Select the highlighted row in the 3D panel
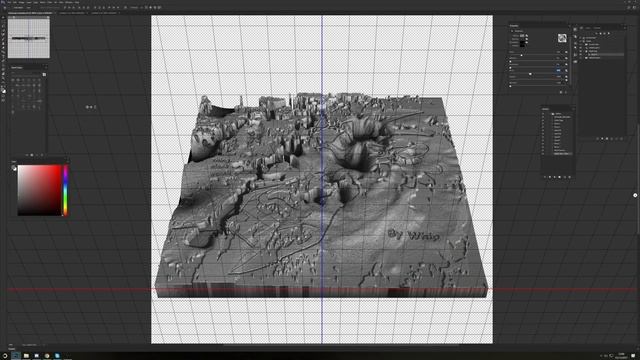The height and width of the screenshot is (360, 640). [x=602, y=54]
